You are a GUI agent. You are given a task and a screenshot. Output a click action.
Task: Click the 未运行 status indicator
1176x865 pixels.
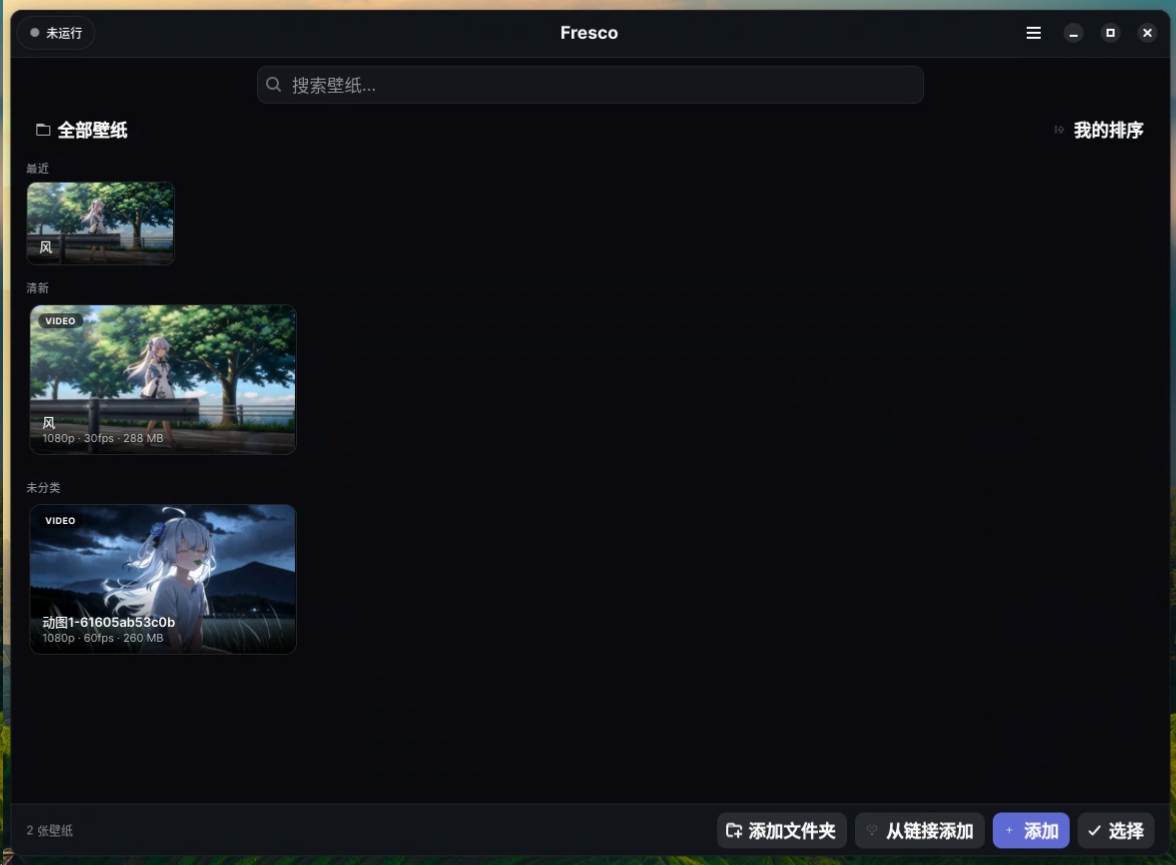(56, 33)
